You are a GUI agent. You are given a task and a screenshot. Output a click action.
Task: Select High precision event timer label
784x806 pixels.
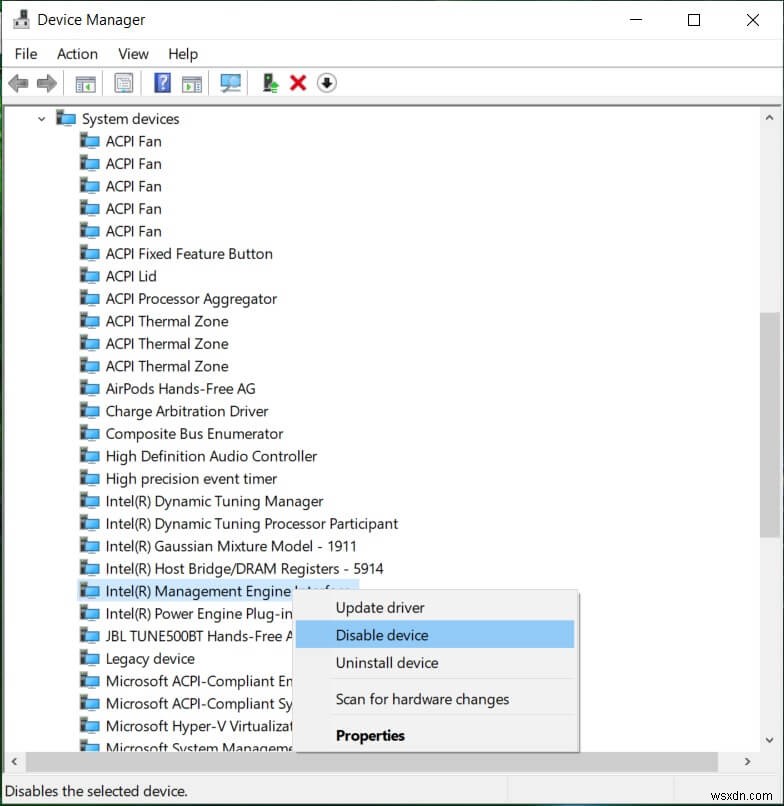click(x=191, y=479)
